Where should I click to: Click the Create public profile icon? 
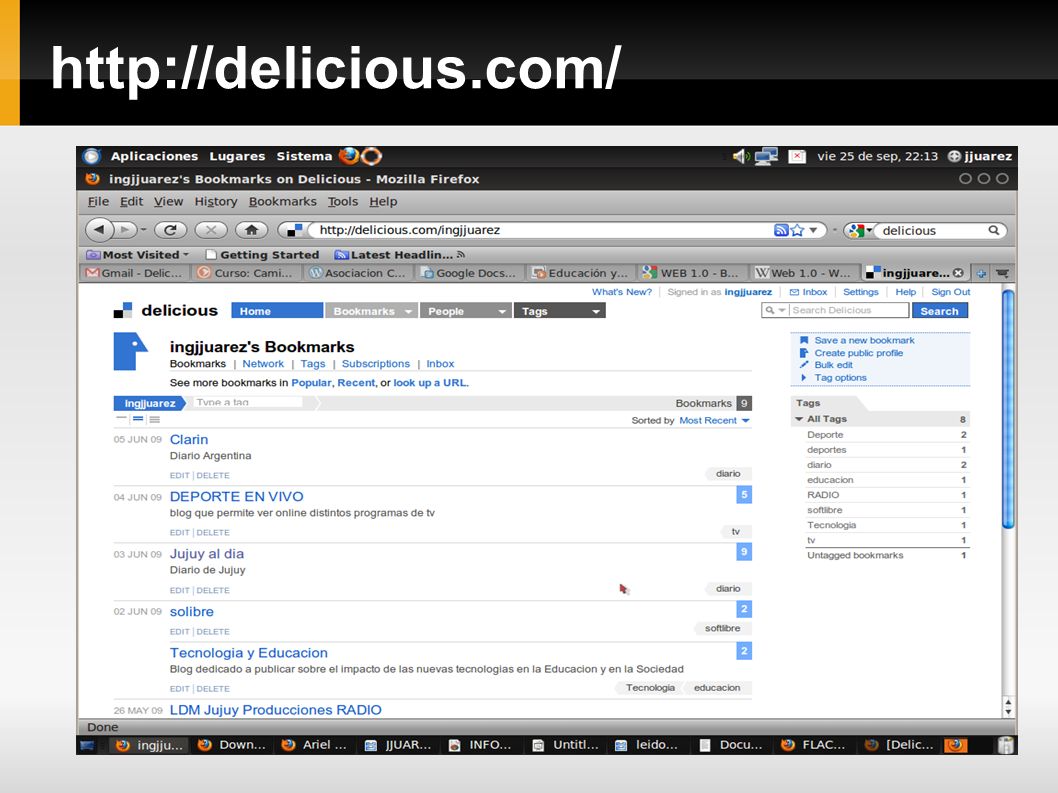804,352
